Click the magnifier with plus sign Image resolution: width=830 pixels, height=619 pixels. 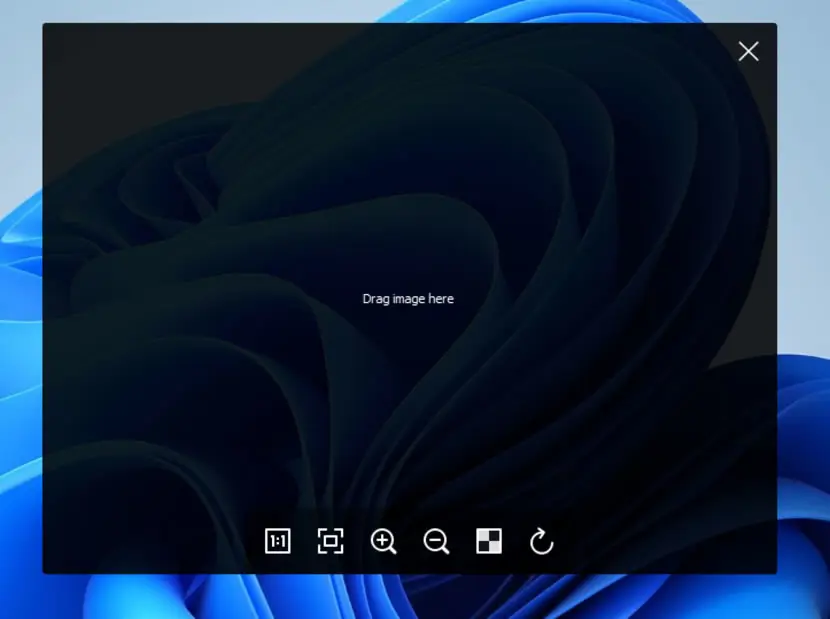tap(383, 541)
